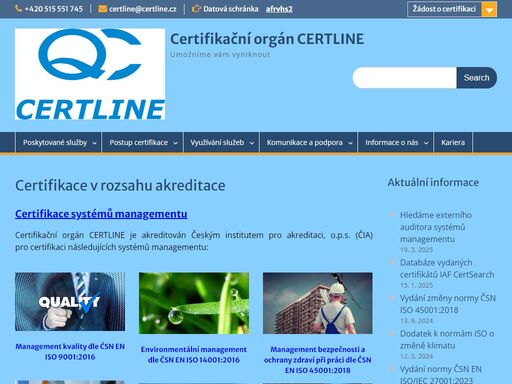The width and height of the screenshot is (512, 384).
Task: Focus the search text field
Action: [x=405, y=78]
